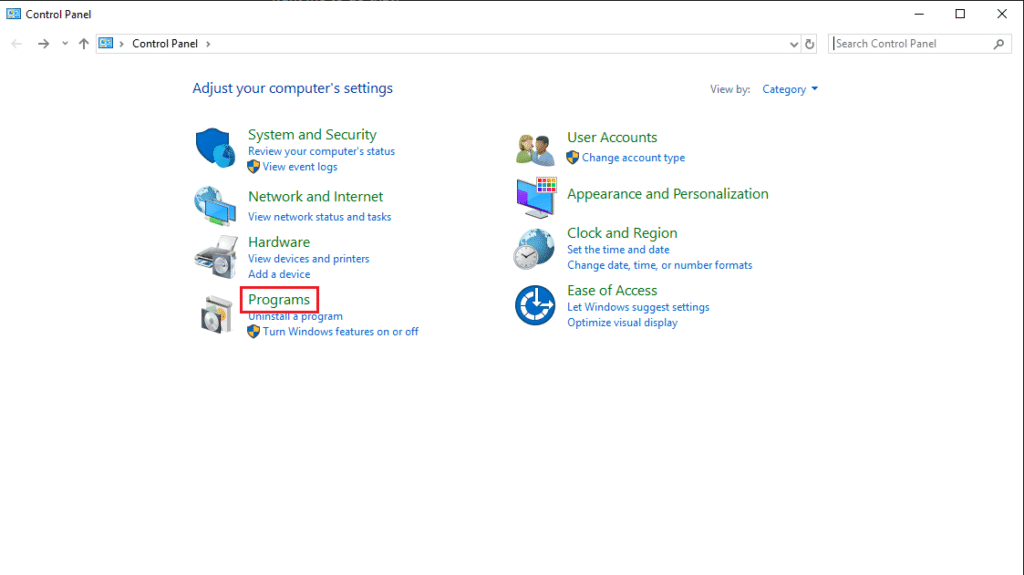The height and width of the screenshot is (575, 1024).
Task: Open the User Accounts people icon
Action: tap(535, 150)
